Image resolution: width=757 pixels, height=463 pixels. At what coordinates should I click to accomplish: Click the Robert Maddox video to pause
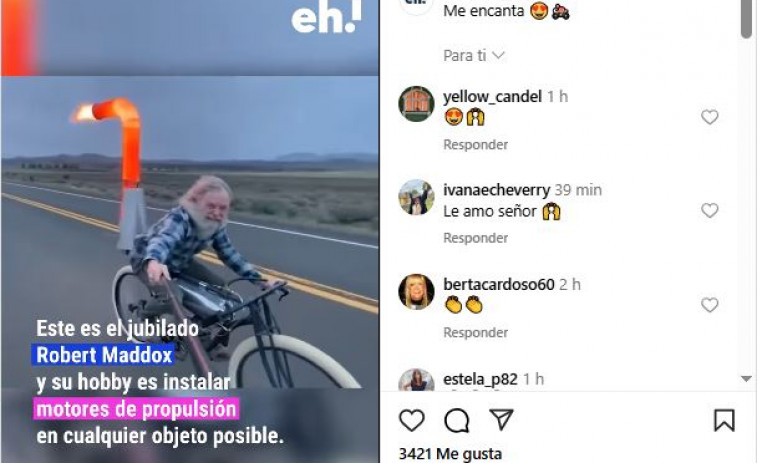[190, 232]
